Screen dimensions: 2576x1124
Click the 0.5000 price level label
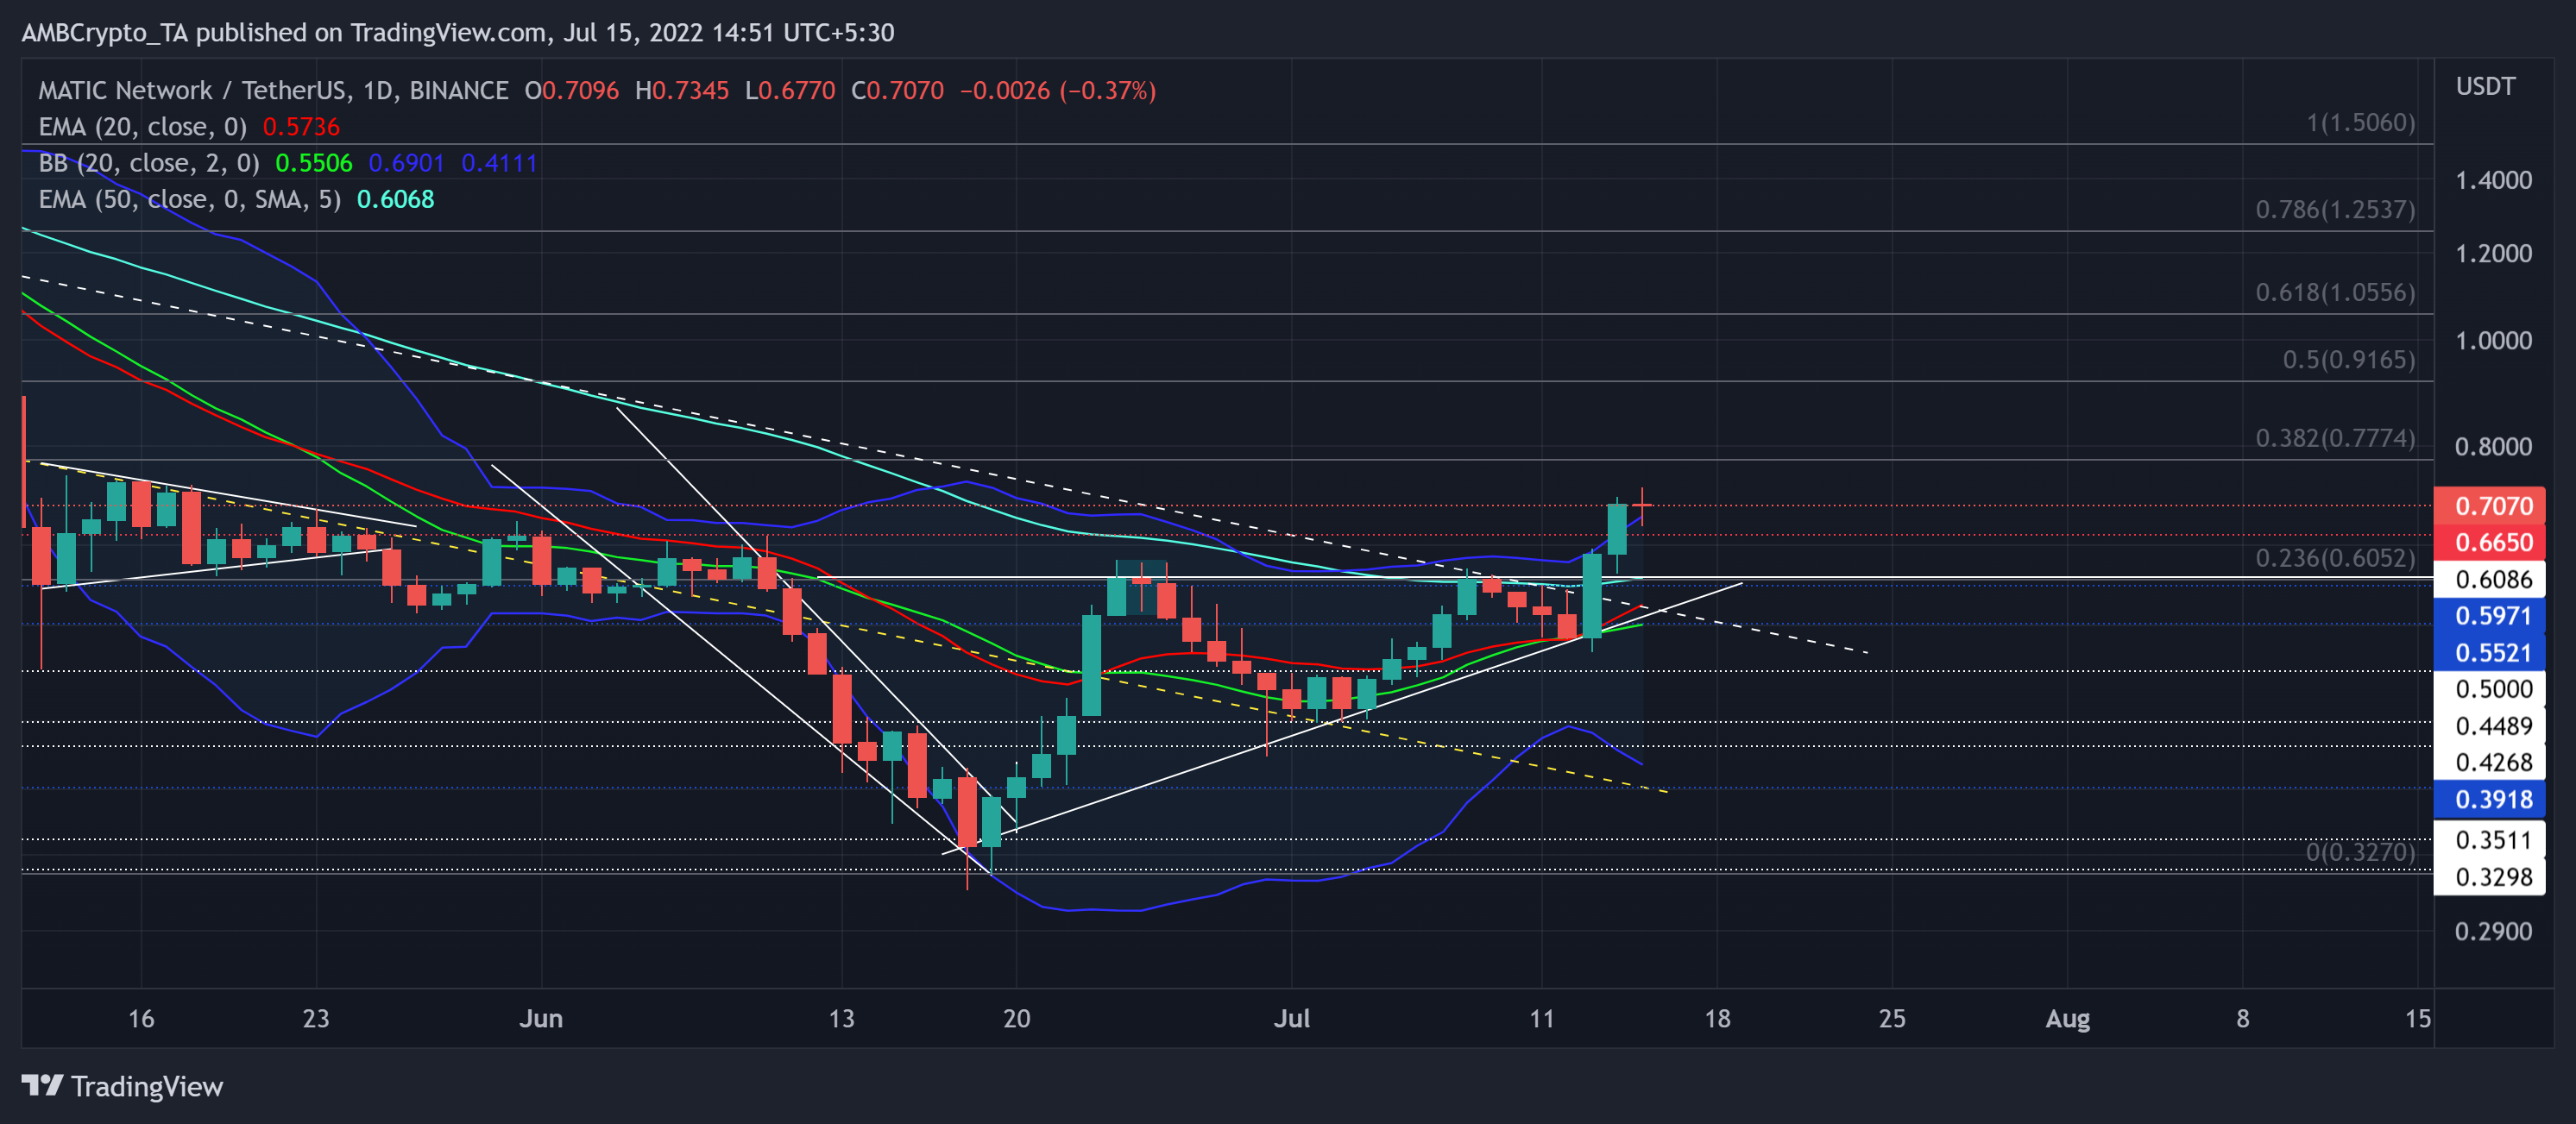coord(2492,690)
